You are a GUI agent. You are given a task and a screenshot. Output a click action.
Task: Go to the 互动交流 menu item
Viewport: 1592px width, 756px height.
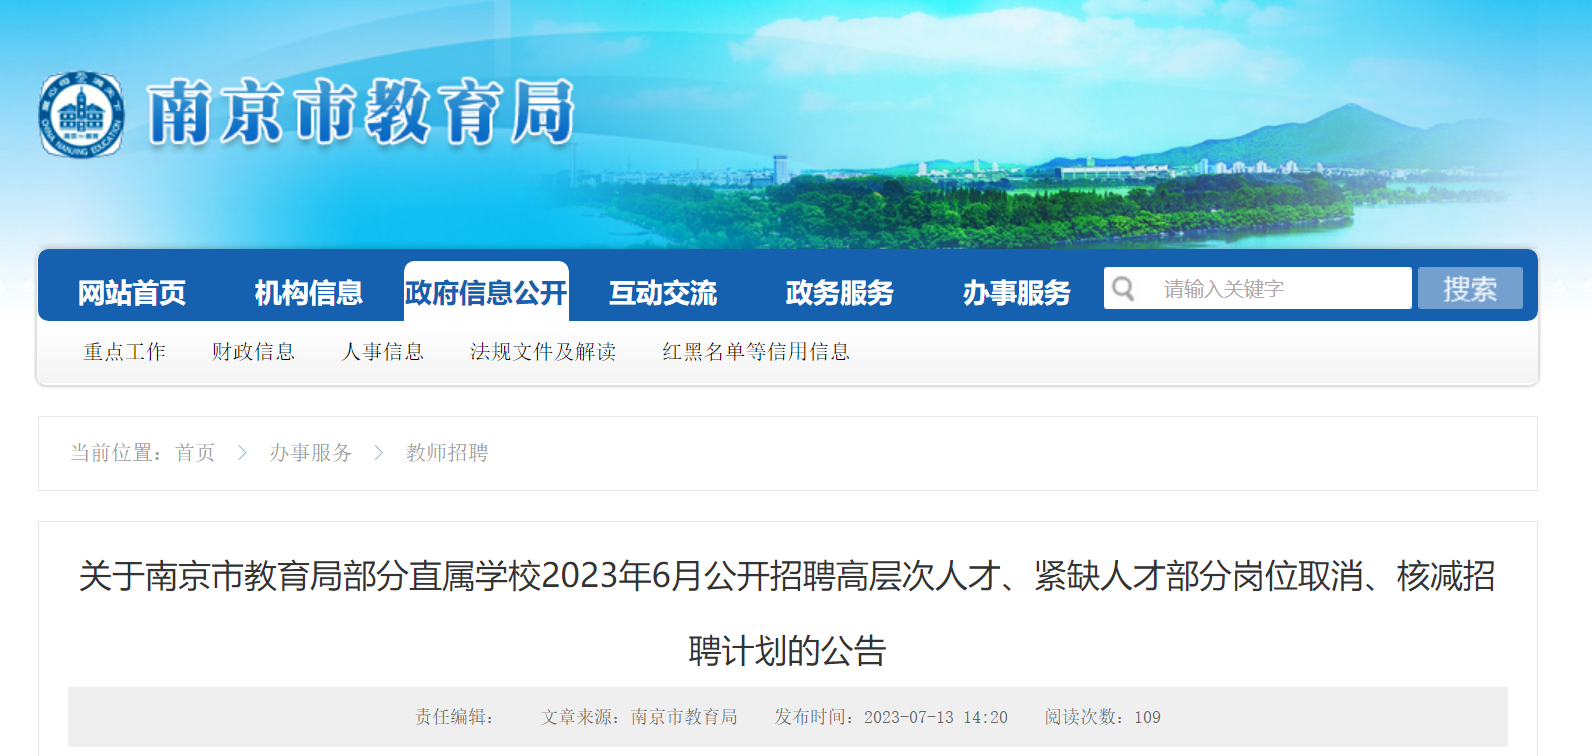663,292
